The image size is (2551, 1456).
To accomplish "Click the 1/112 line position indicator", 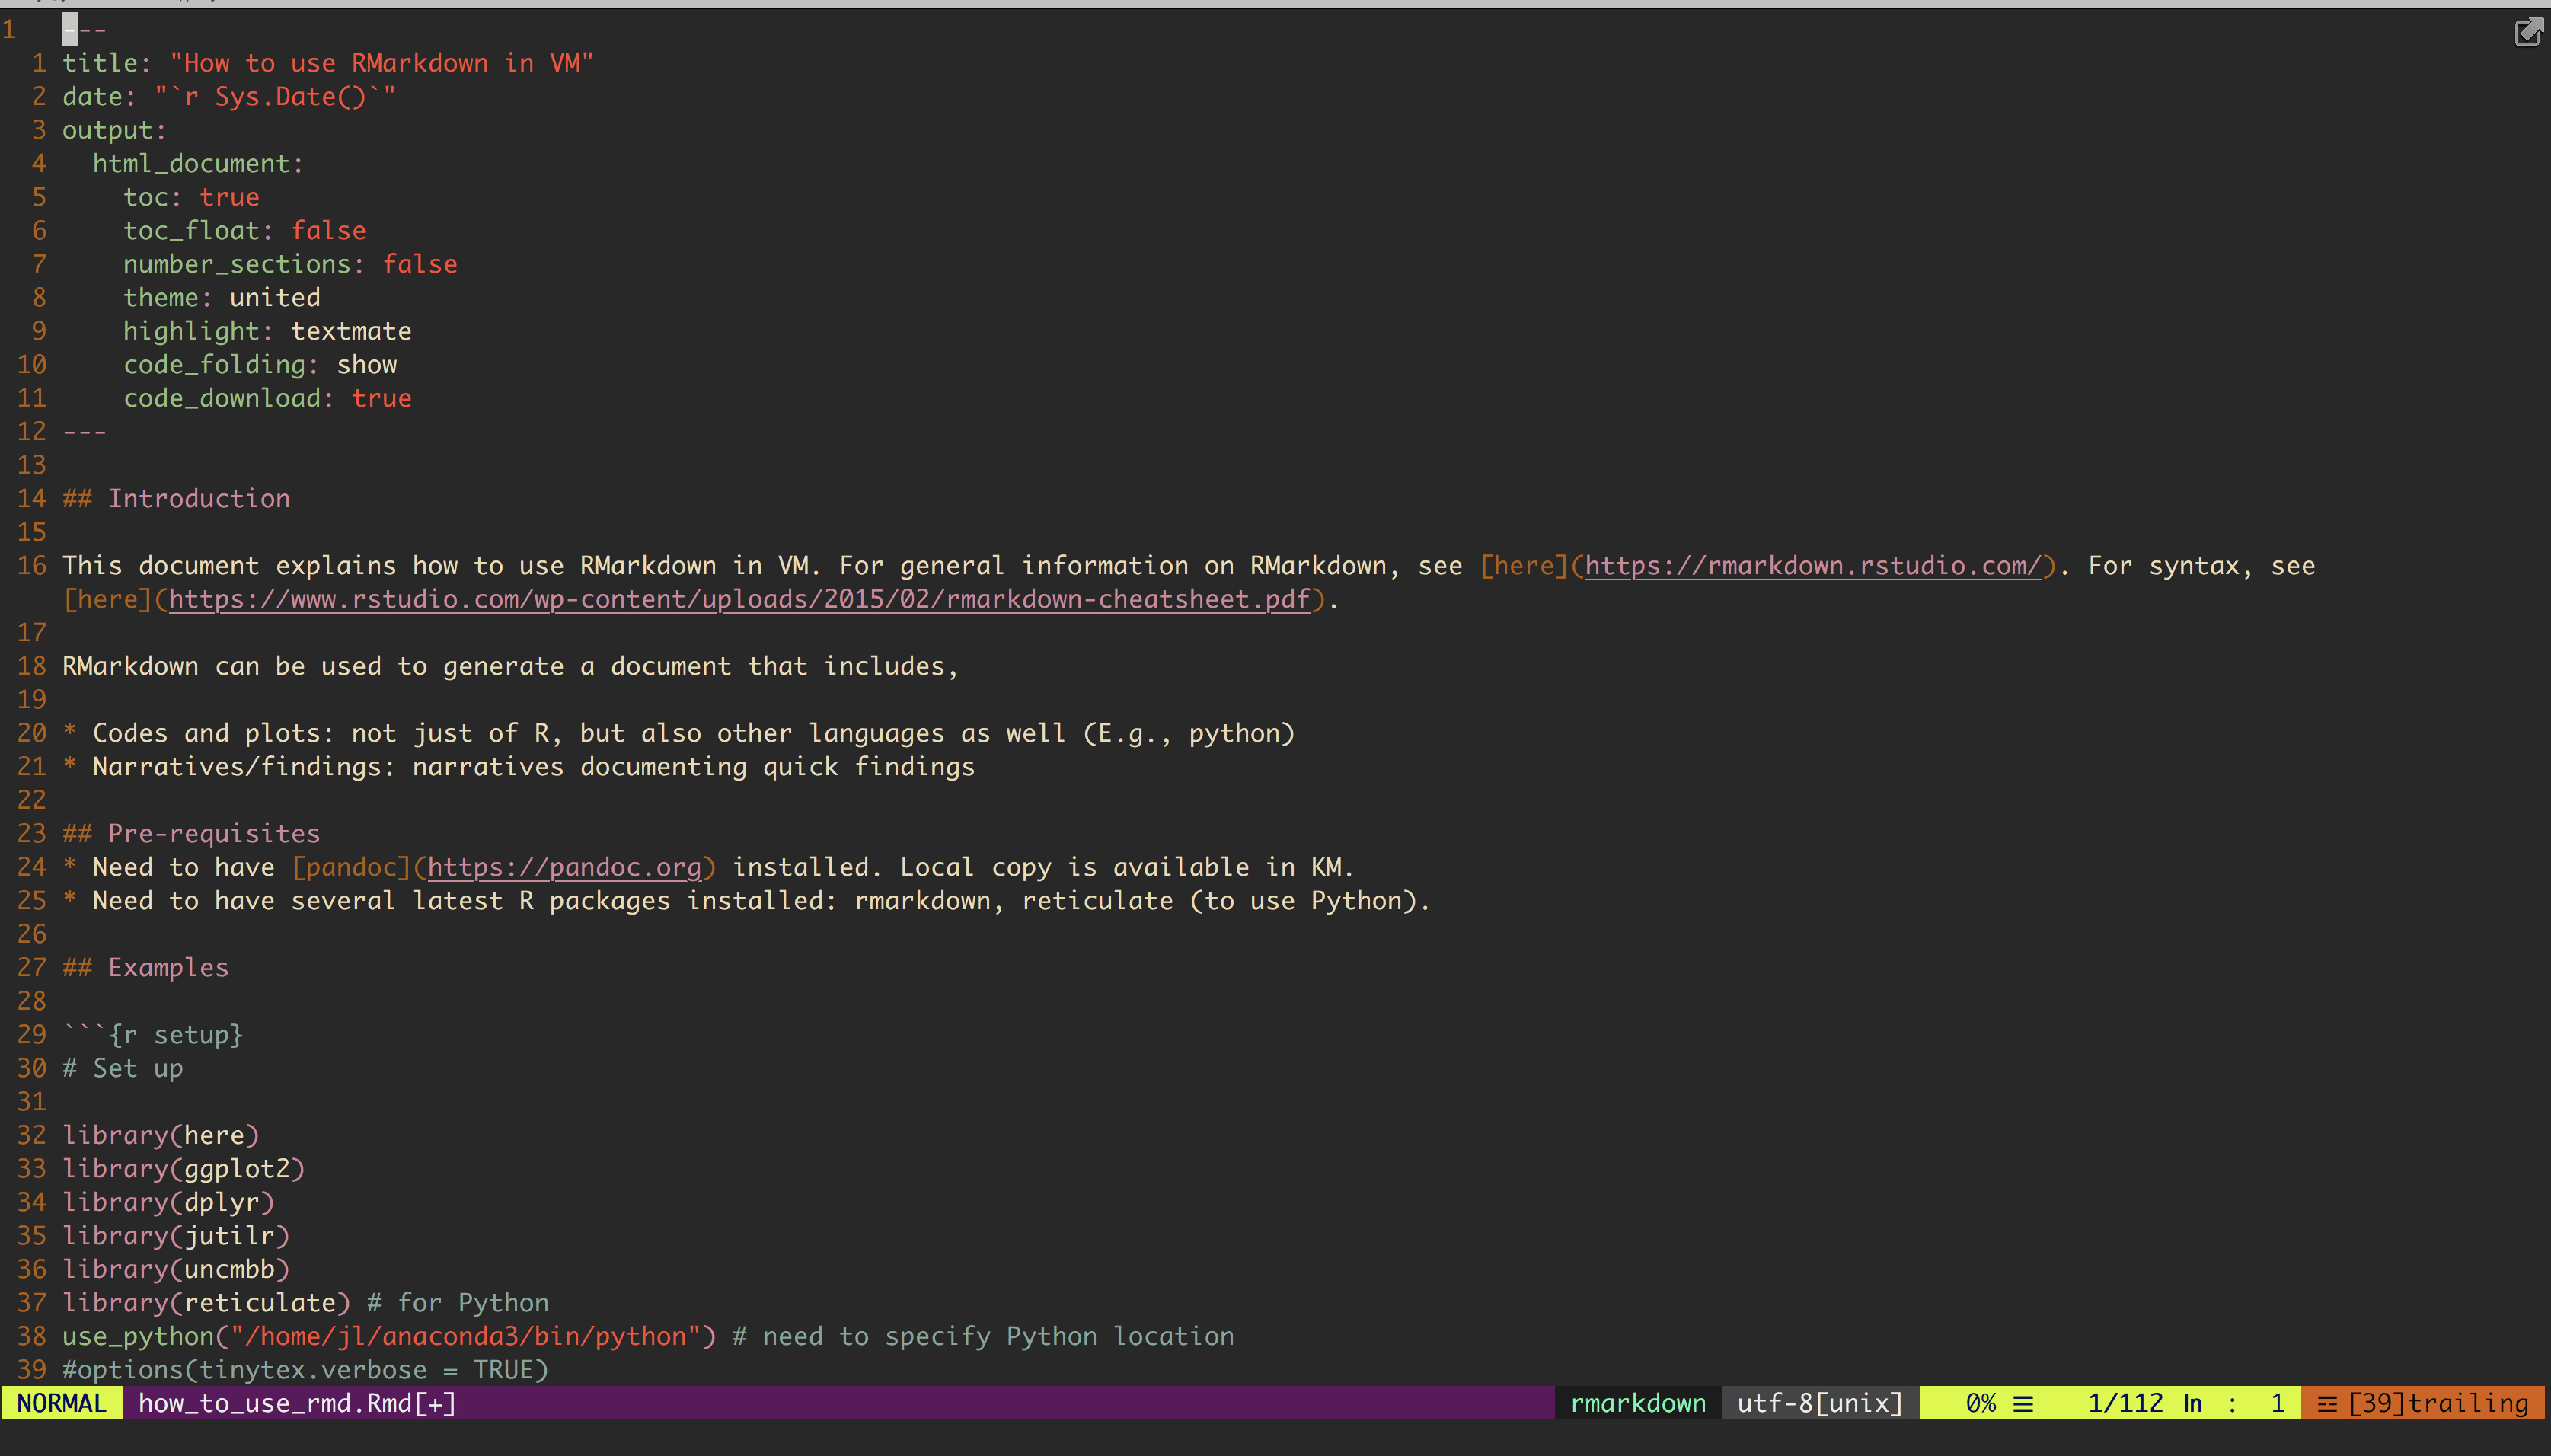I will [x=2125, y=1403].
